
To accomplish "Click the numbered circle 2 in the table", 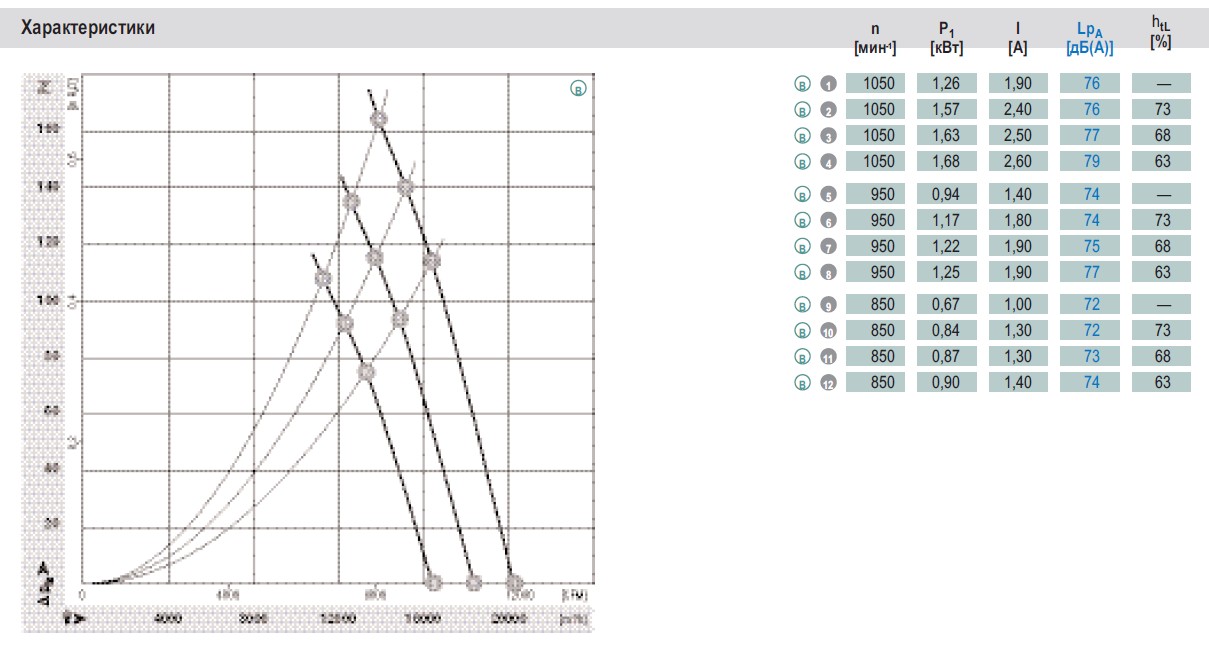I will point(828,110).
